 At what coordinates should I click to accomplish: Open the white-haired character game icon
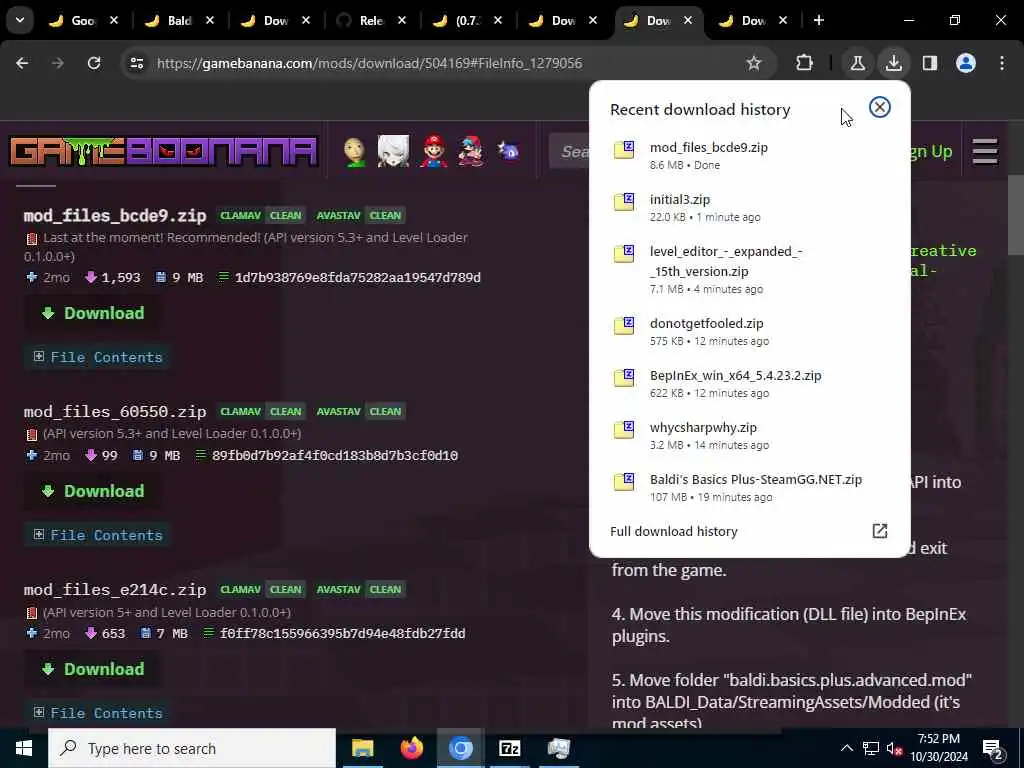pos(393,152)
